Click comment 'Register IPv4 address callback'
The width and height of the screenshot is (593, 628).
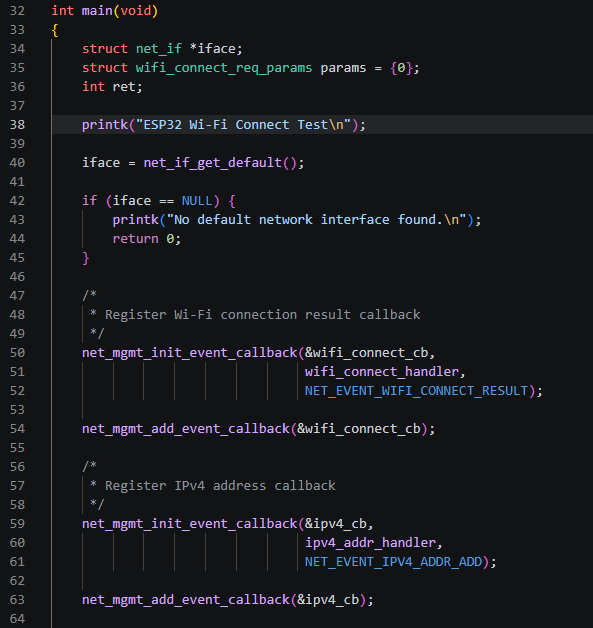[220, 486]
